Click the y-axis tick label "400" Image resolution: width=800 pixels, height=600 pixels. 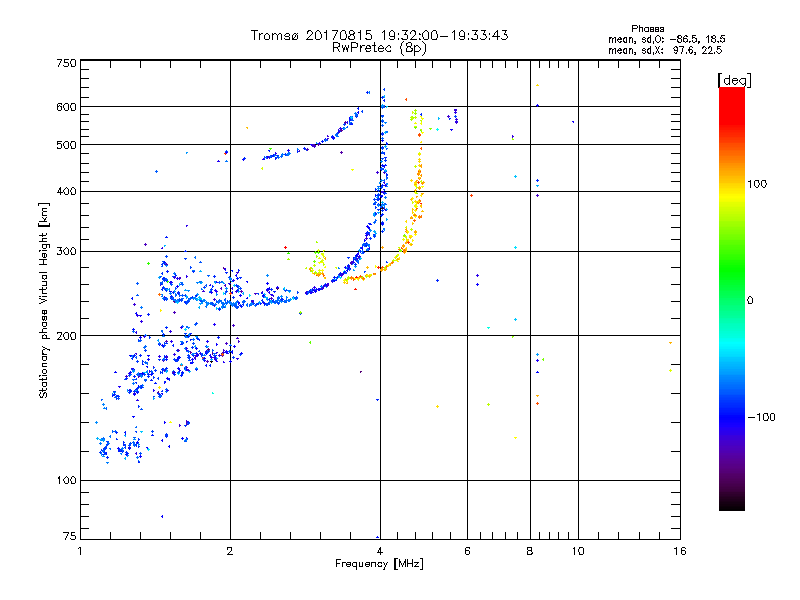point(66,191)
